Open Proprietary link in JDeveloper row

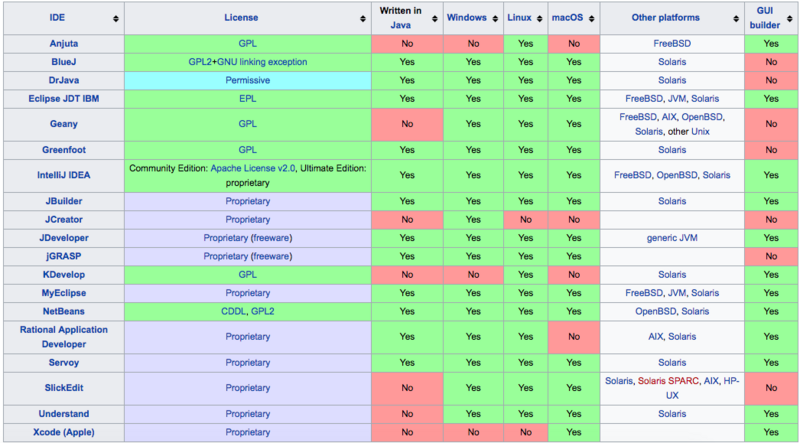pyautogui.click(x=226, y=238)
